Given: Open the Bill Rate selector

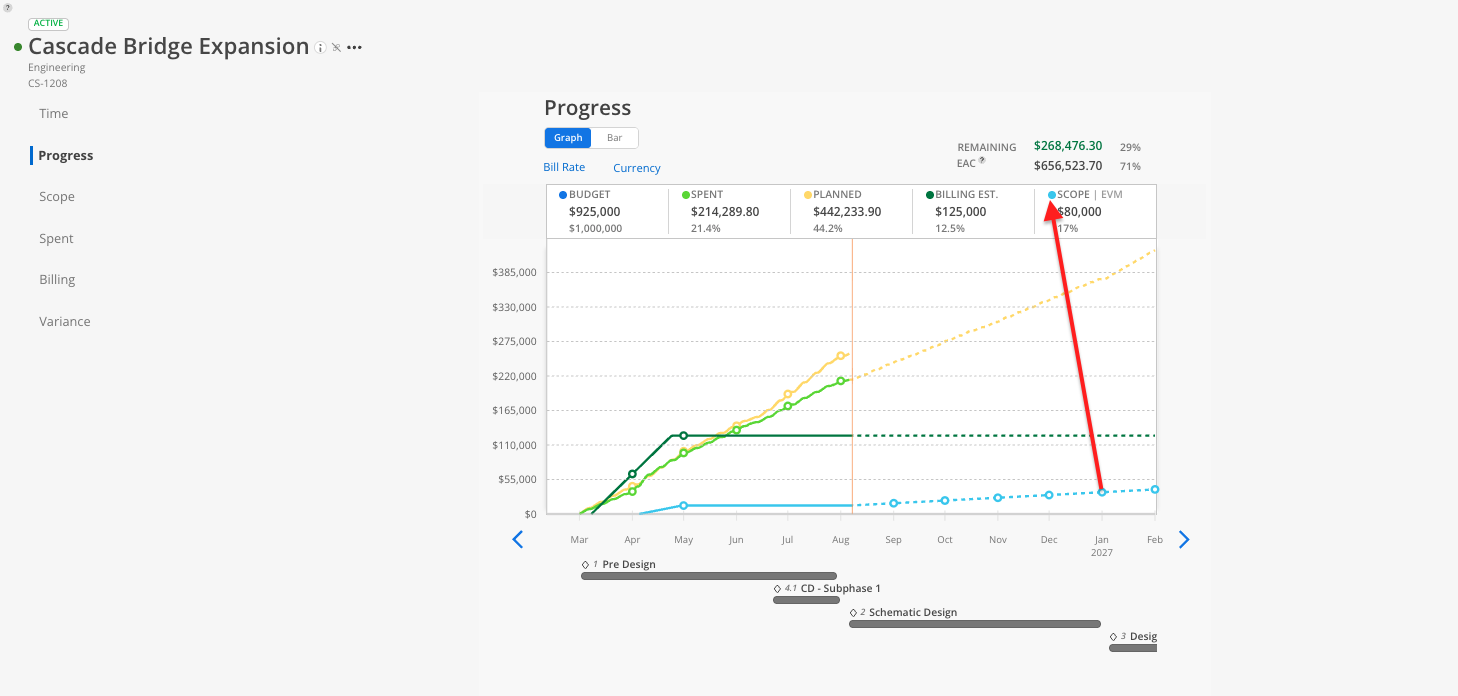Looking at the screenshot, I should 564,167.
